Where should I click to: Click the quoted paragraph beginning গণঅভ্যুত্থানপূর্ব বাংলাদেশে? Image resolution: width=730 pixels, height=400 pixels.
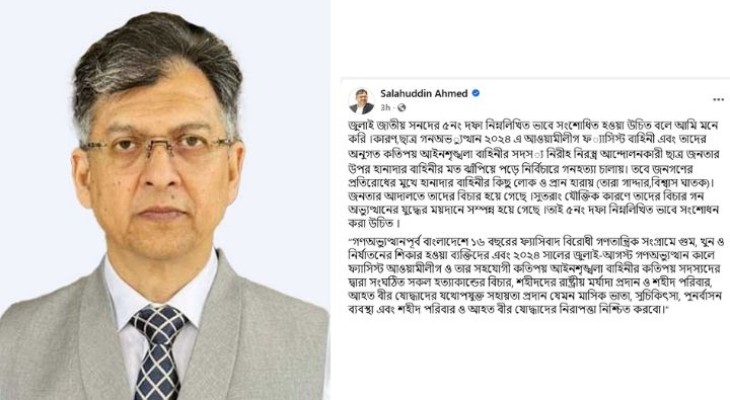click(536, 275)
